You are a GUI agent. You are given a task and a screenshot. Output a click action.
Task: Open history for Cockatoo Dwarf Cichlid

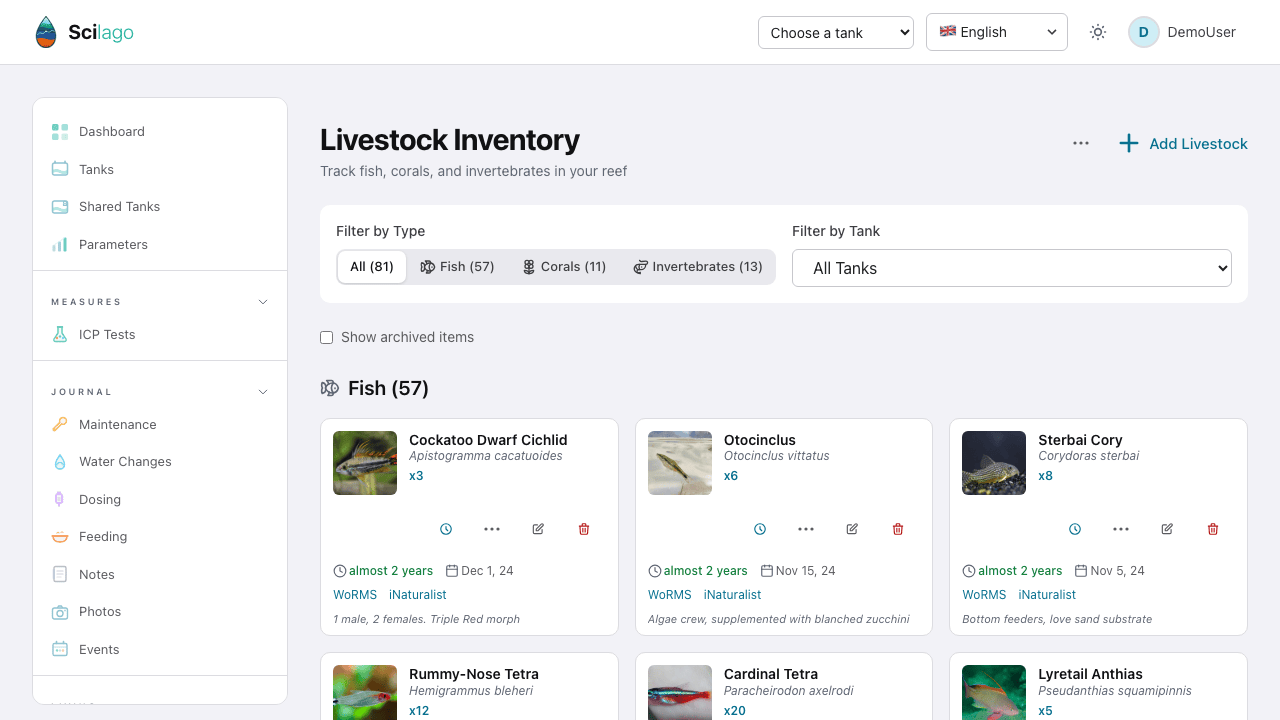(446, 529)
